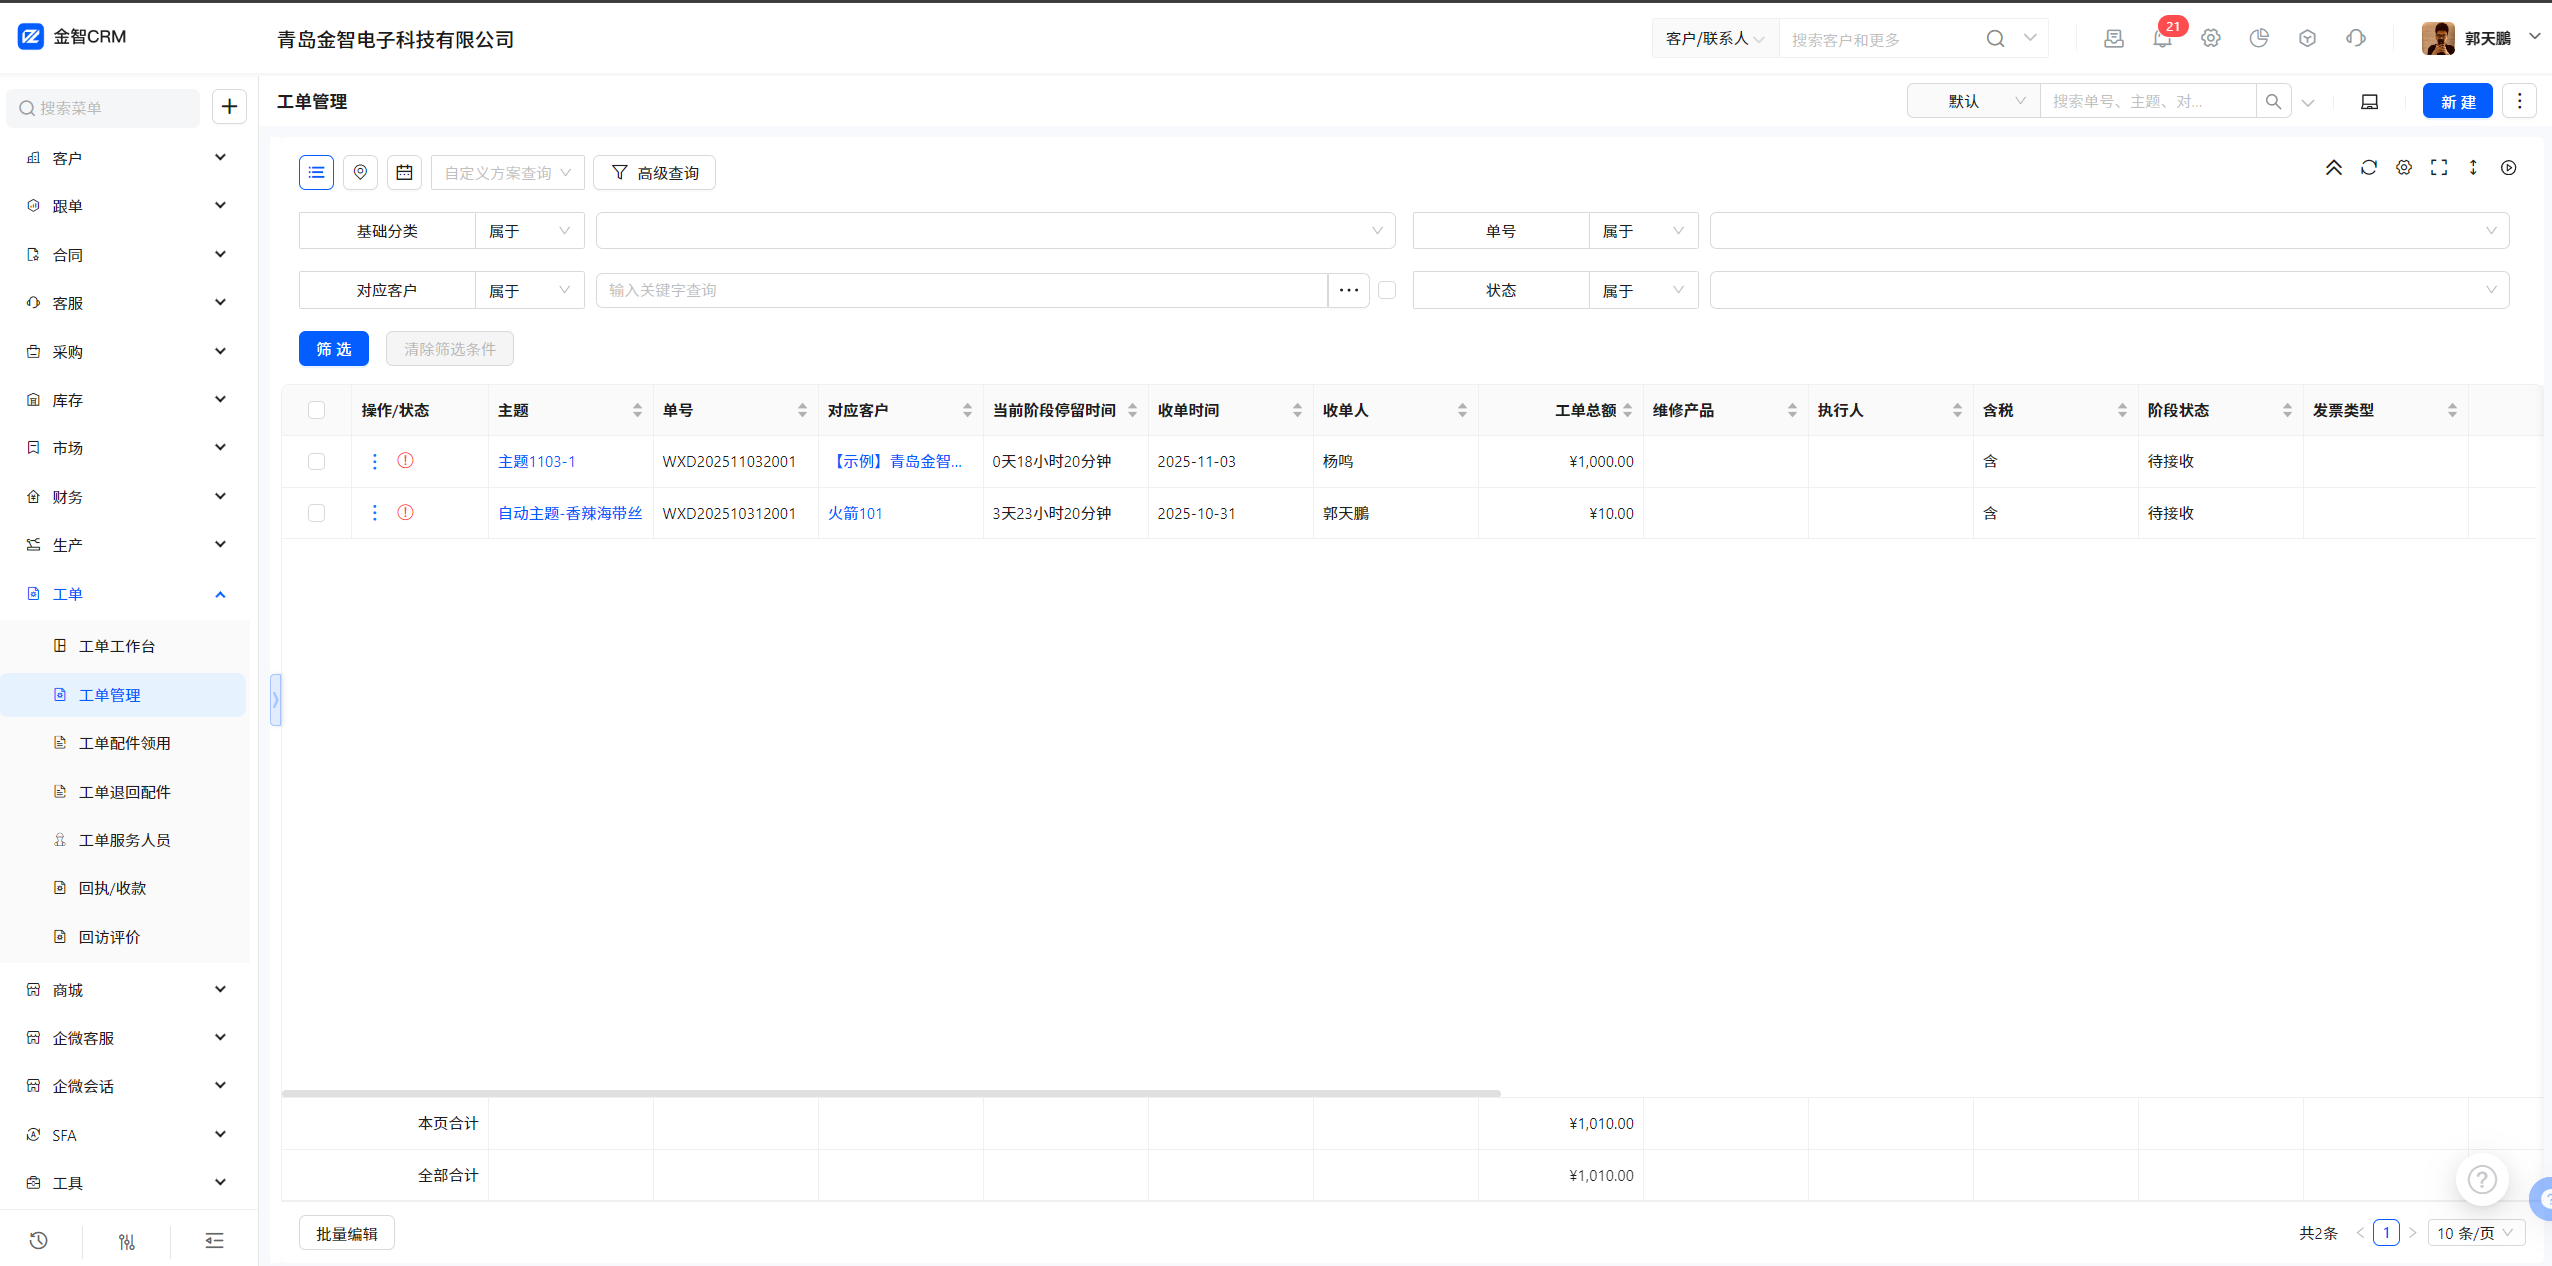Collapse filter panel with double-chevron icon

point(2333,168)
